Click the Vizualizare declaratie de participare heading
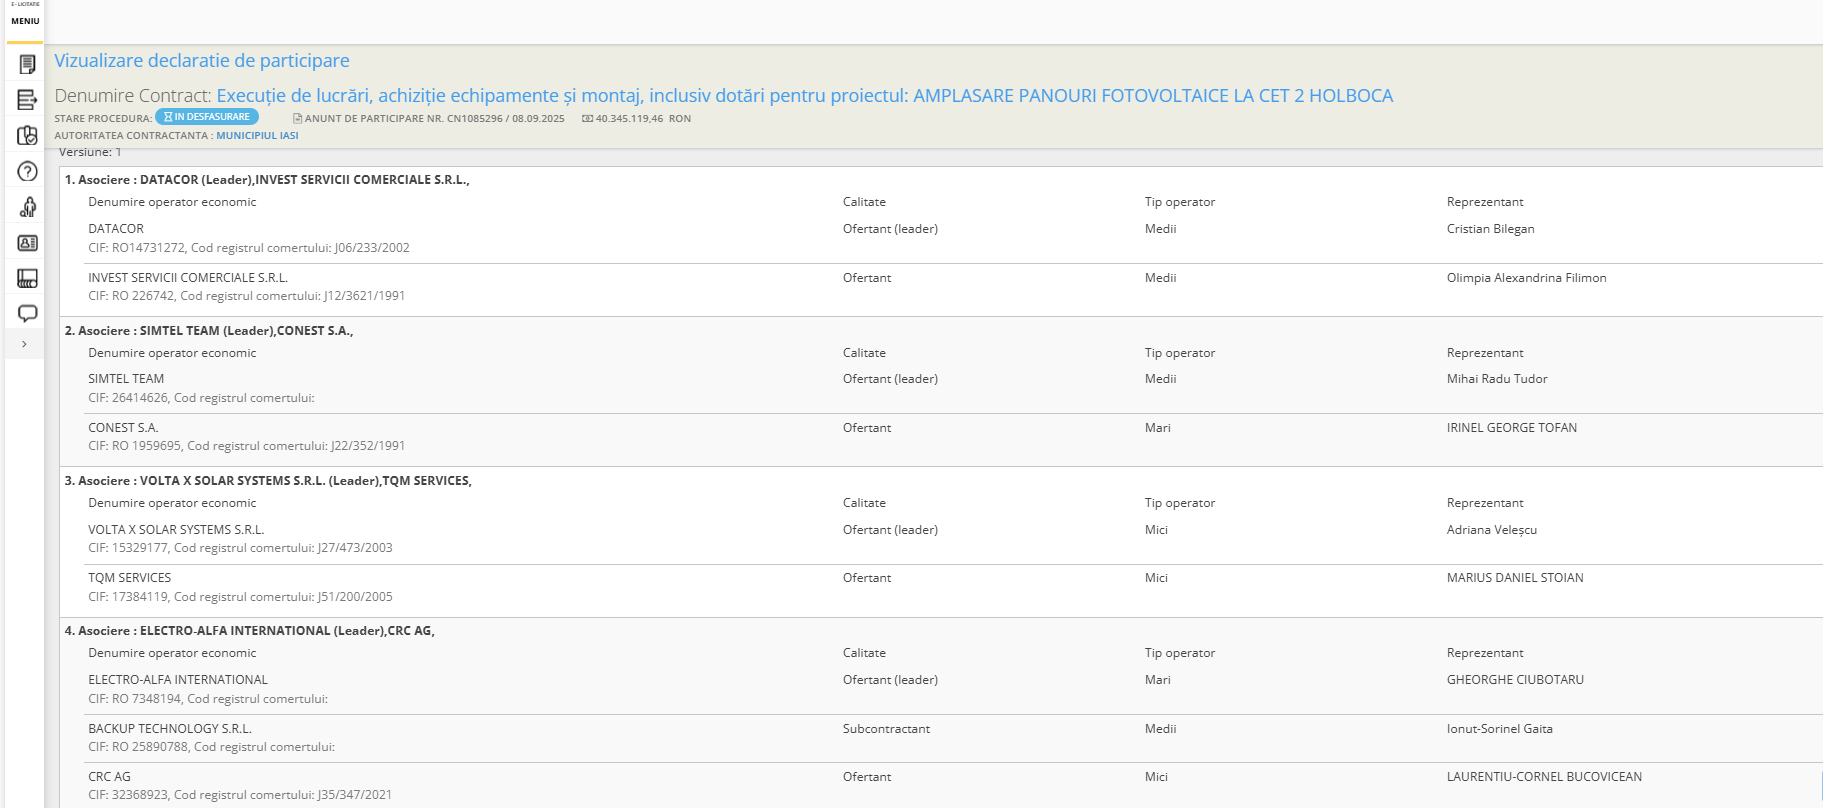The height and width of the screenshot is (808, 1823). (x=202, y=61)
